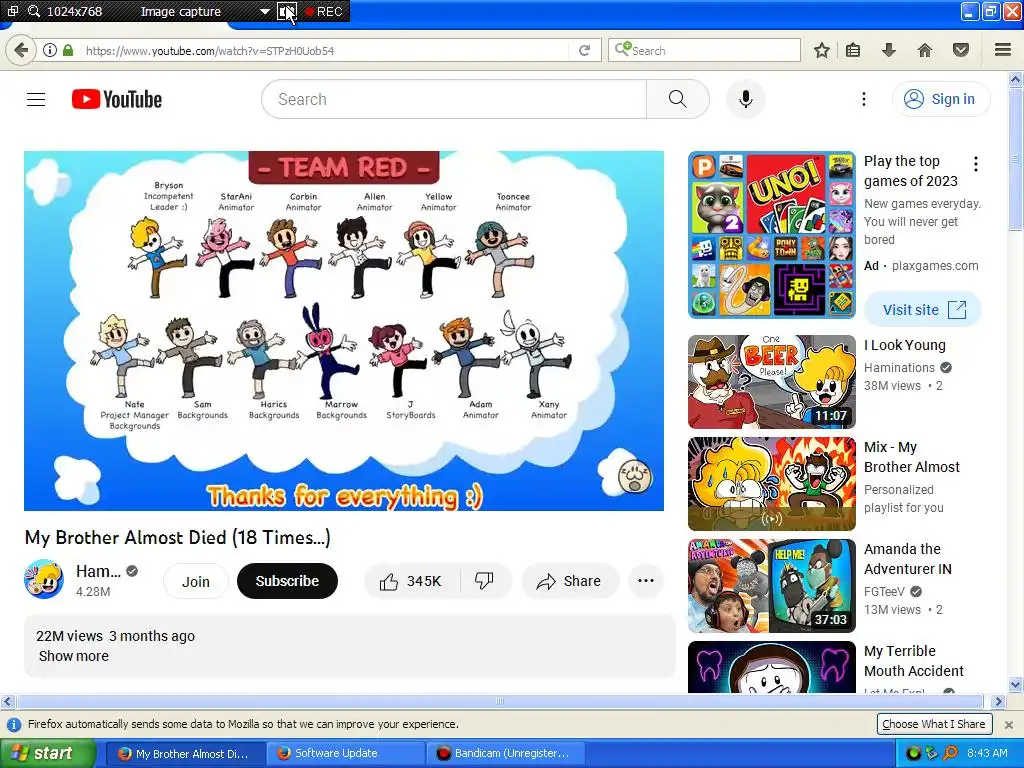Click the video player frame
This screenshot has width=1024, height=768.
click(x=344, y=331)
